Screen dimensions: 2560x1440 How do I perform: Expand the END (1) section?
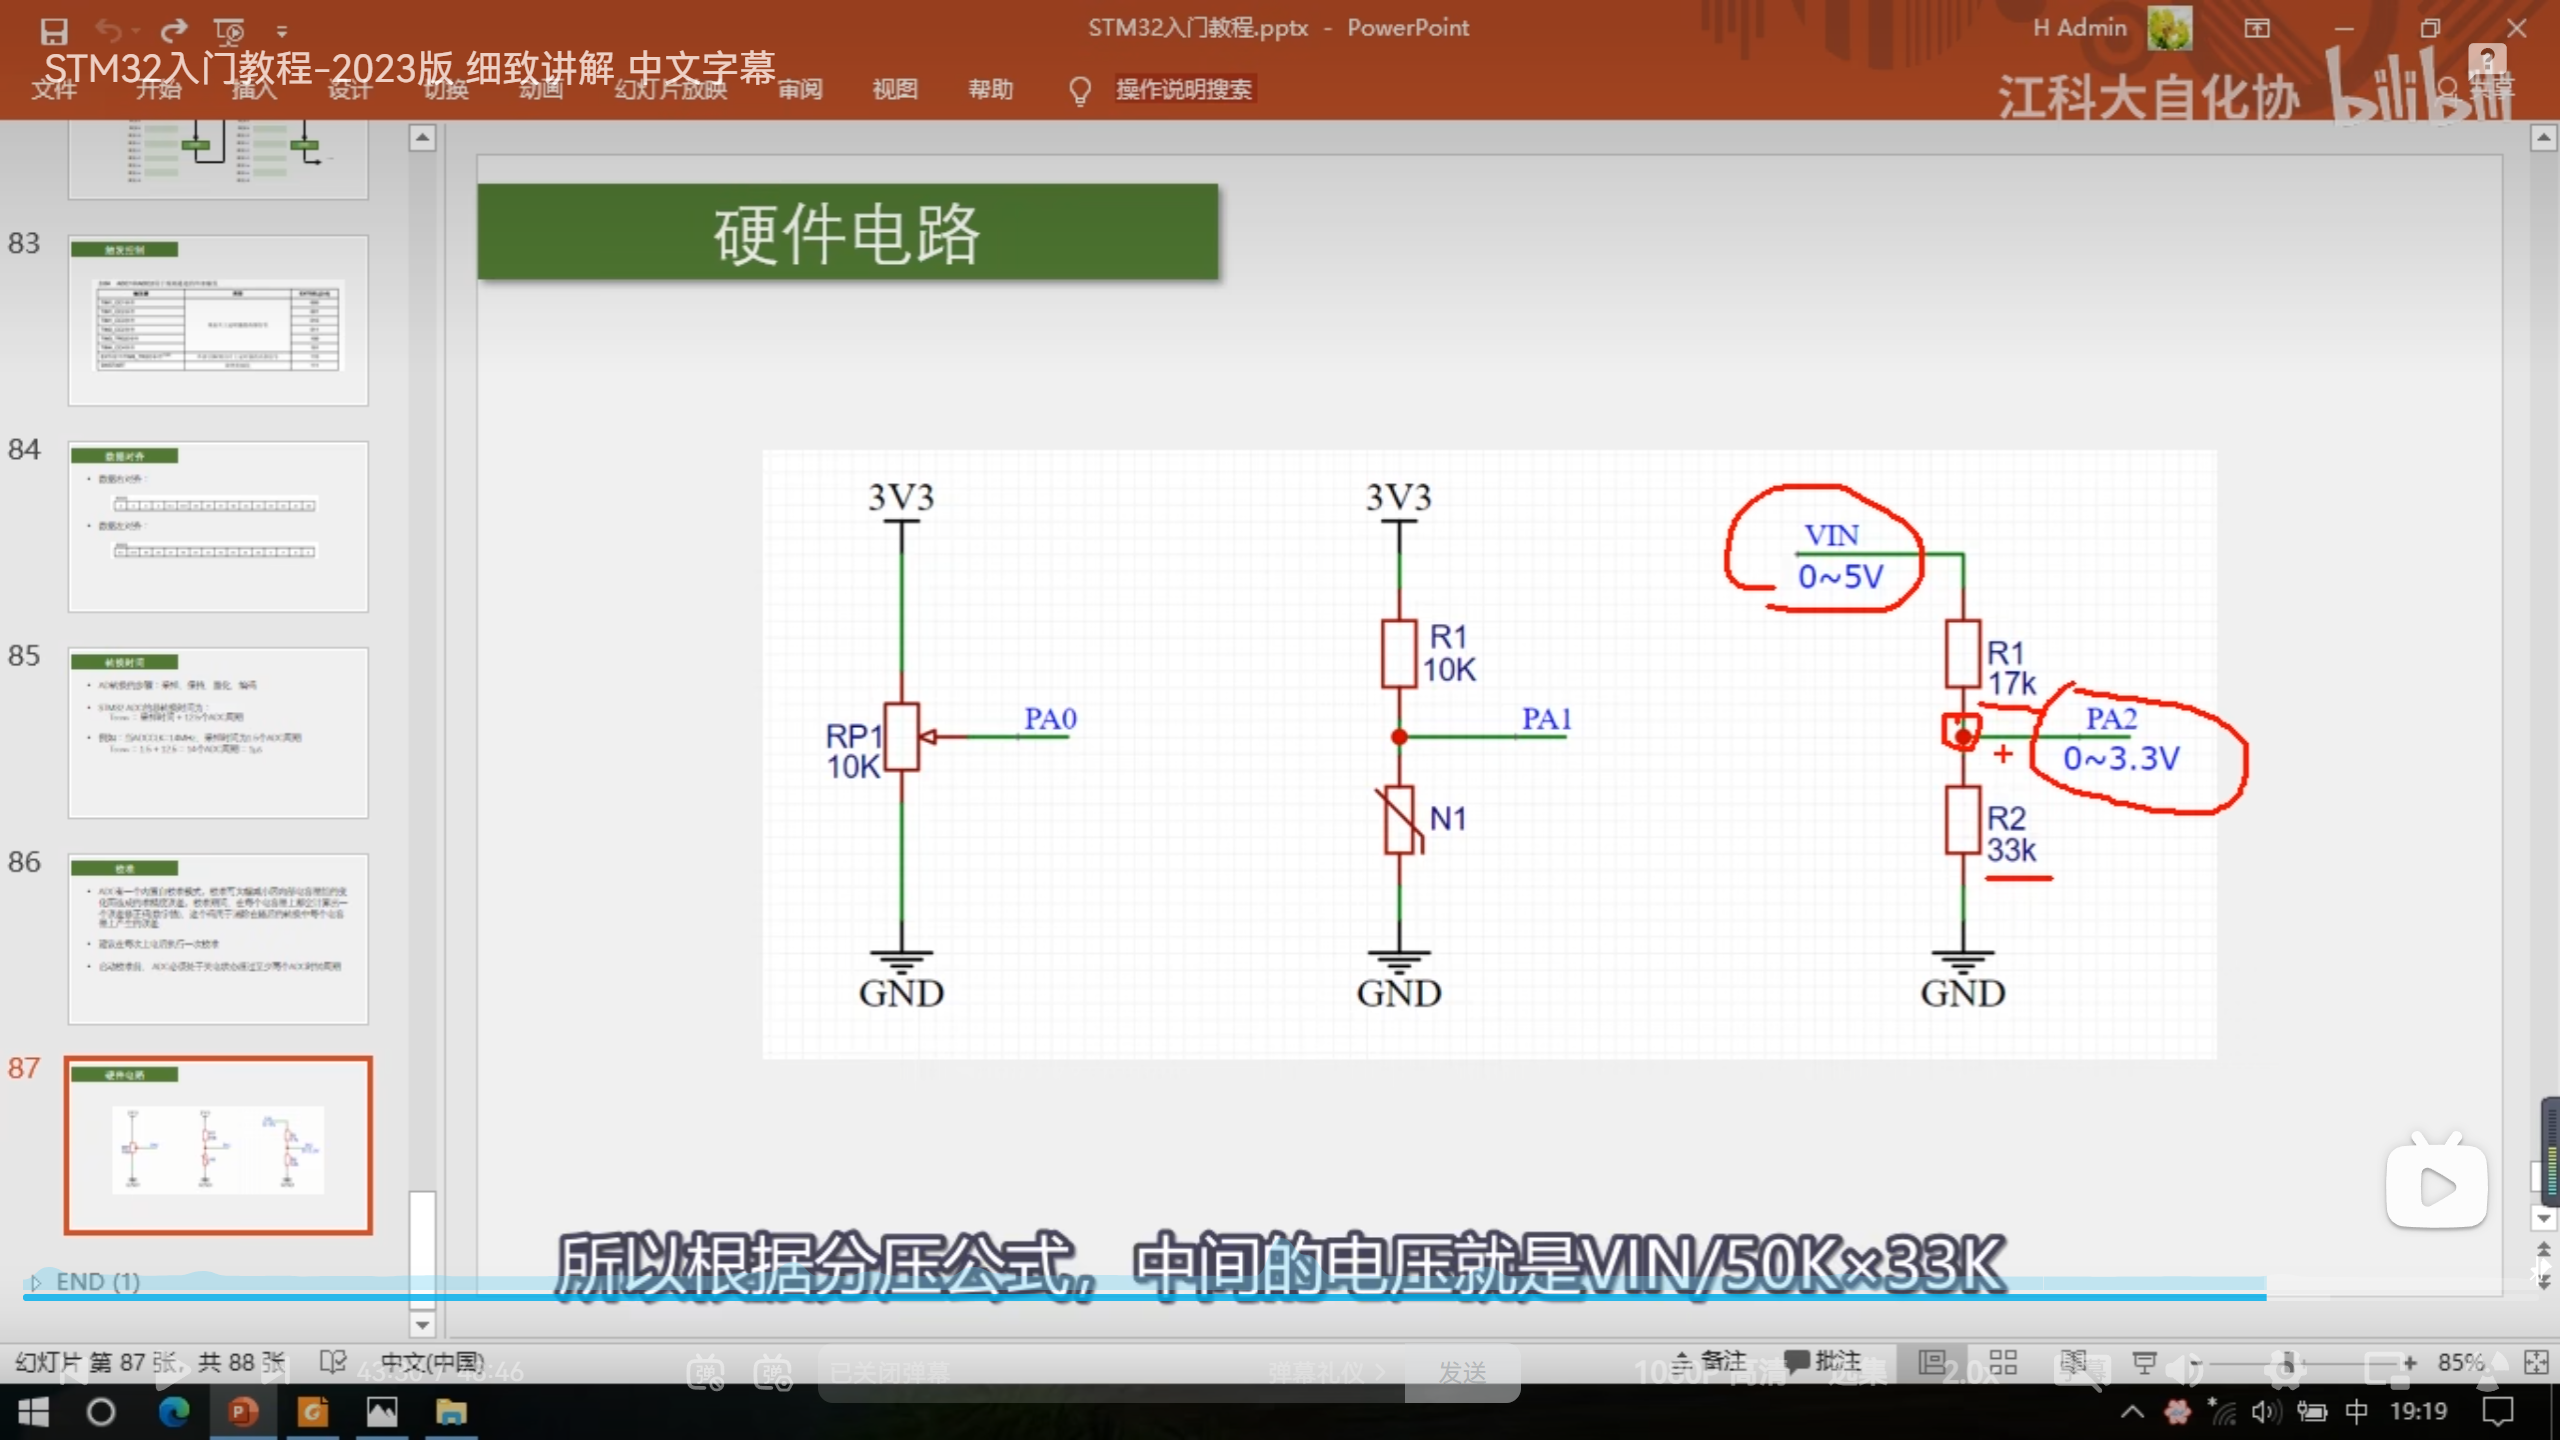[36, 1282]
